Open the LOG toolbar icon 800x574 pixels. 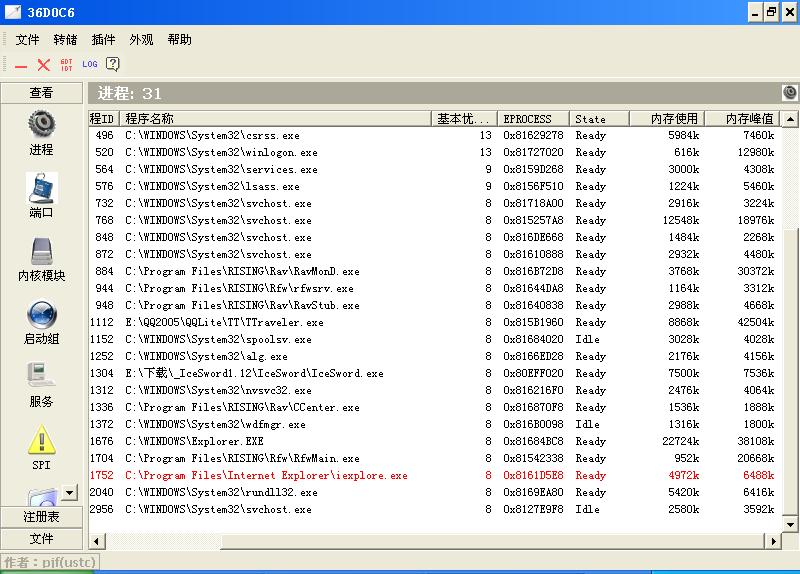[90, 64]
